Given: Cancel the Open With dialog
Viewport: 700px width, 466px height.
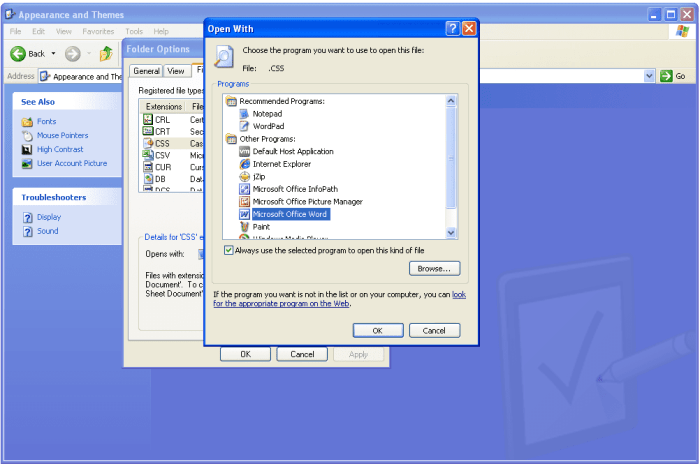Looking at the screenshot, I should point(434,331).
